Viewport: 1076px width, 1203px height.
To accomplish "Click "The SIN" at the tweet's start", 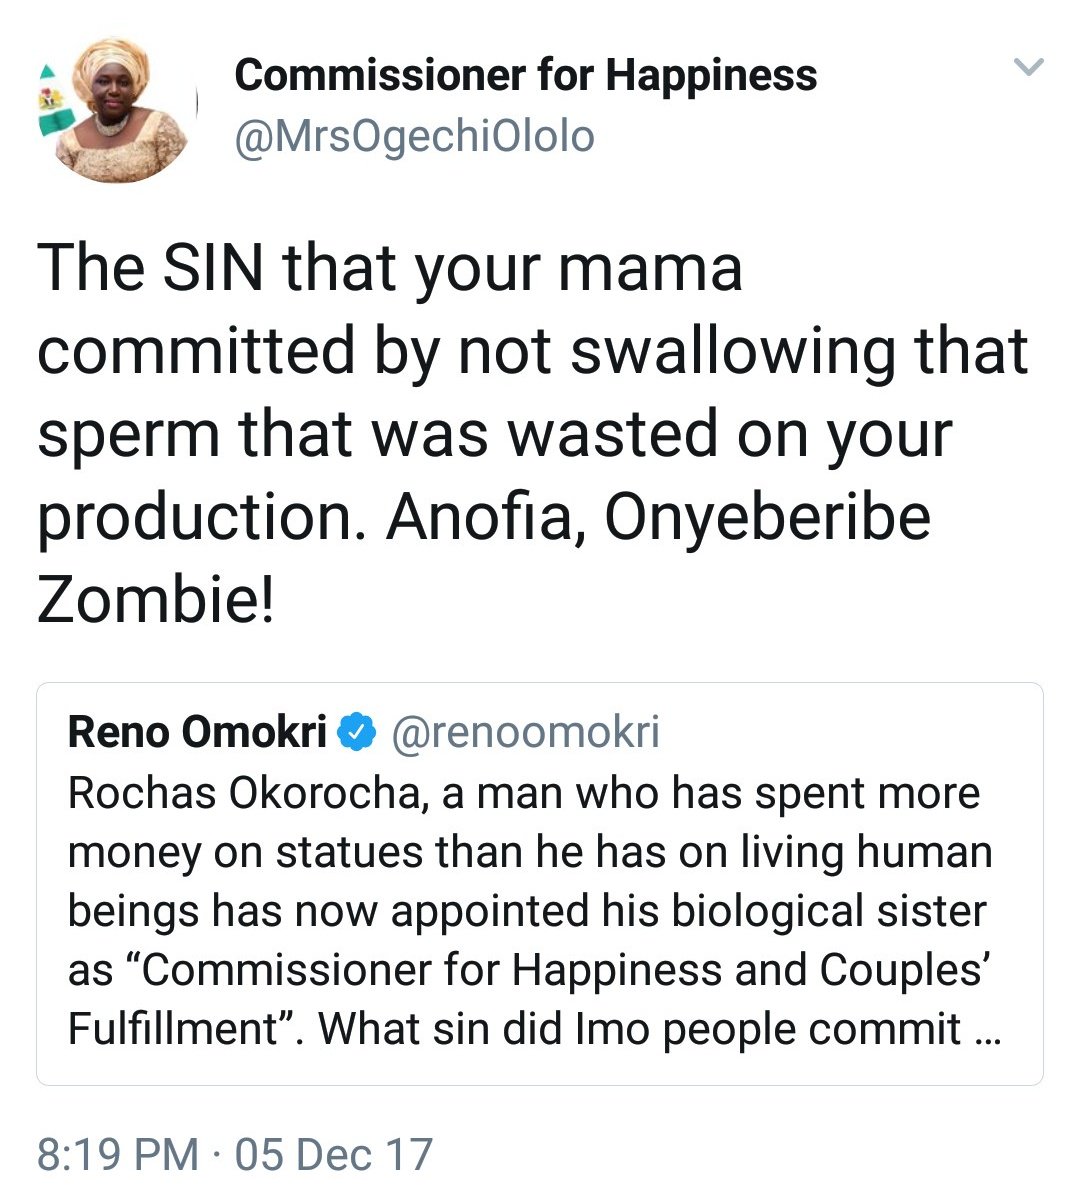I will 150,268.
